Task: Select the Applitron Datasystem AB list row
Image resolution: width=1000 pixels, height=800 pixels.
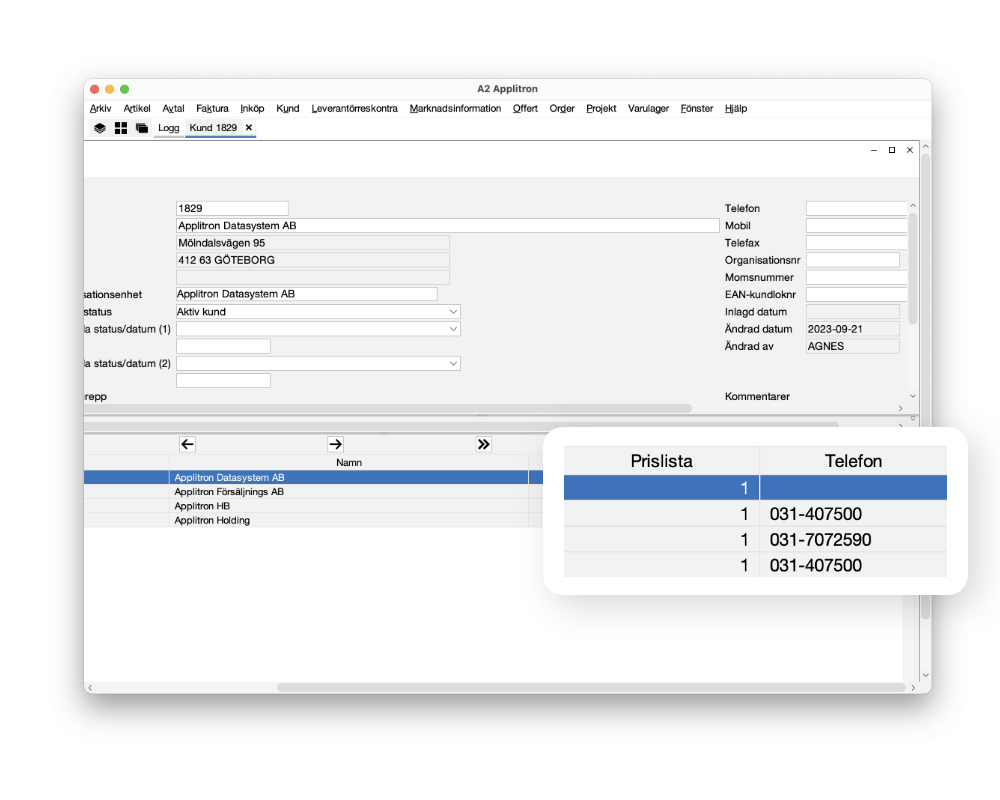Action: [313, 477]
